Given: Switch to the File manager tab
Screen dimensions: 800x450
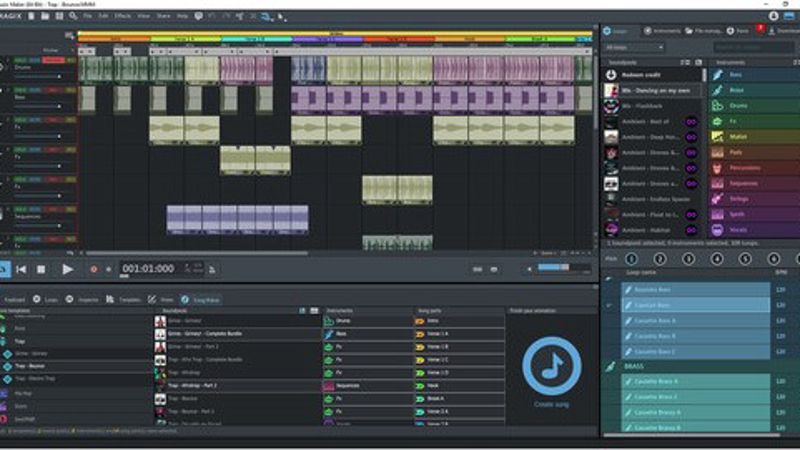Looking at the screenshot, I should click(x=703, y=31).
